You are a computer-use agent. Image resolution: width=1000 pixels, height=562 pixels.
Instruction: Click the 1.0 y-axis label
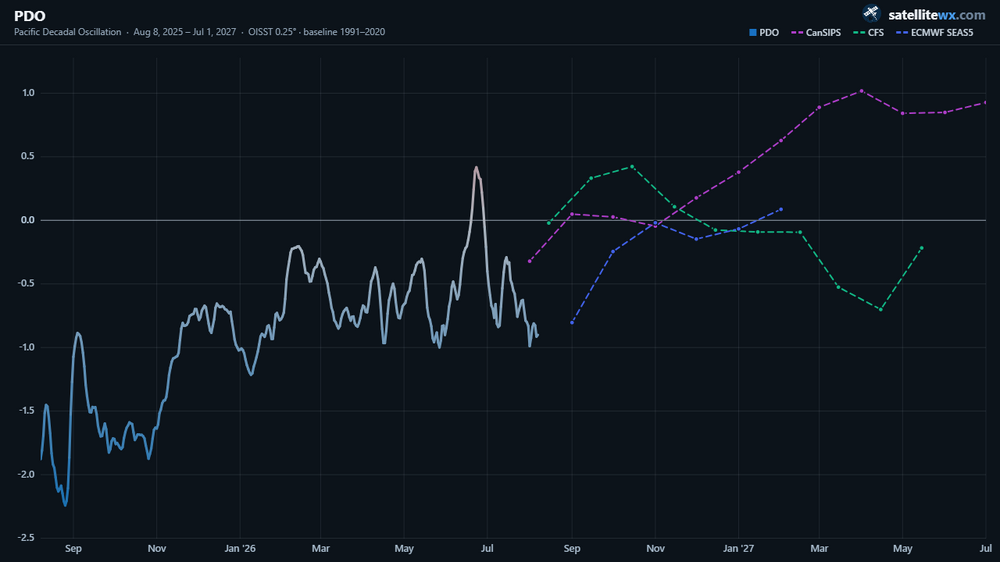pyautogui.click(x=28, y=93)
